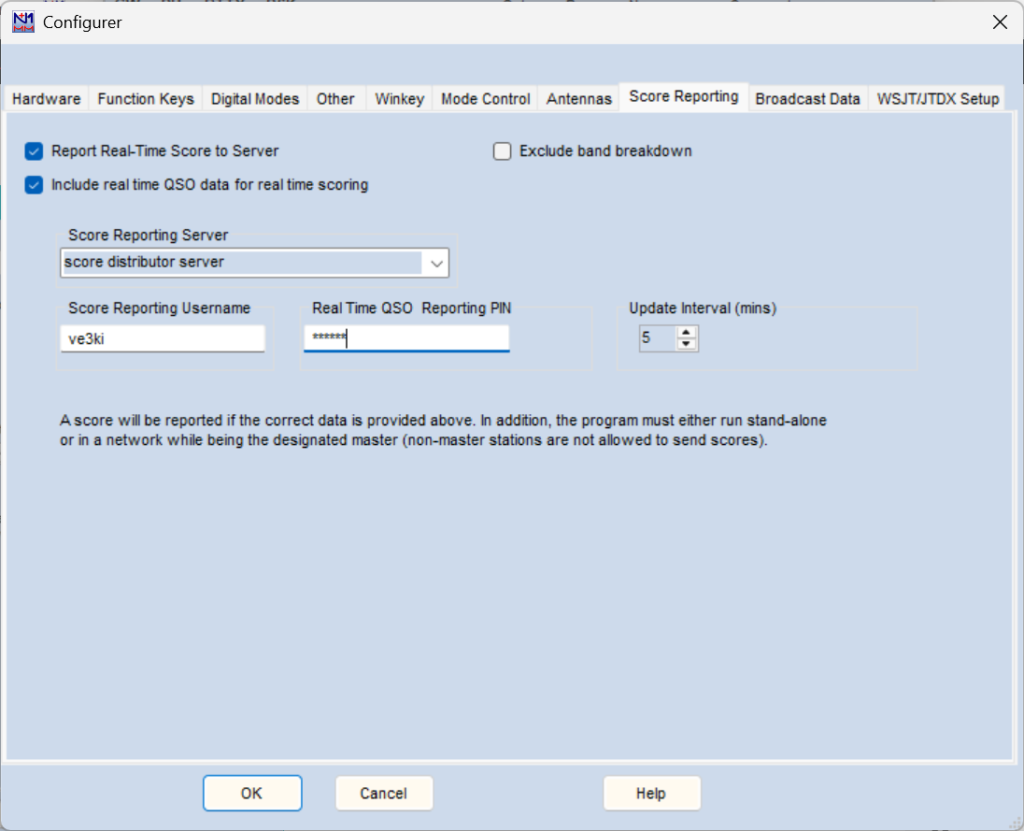Close the Configurer dialog window
Viewport: 1024px width, 831px height.
(998, 22)
